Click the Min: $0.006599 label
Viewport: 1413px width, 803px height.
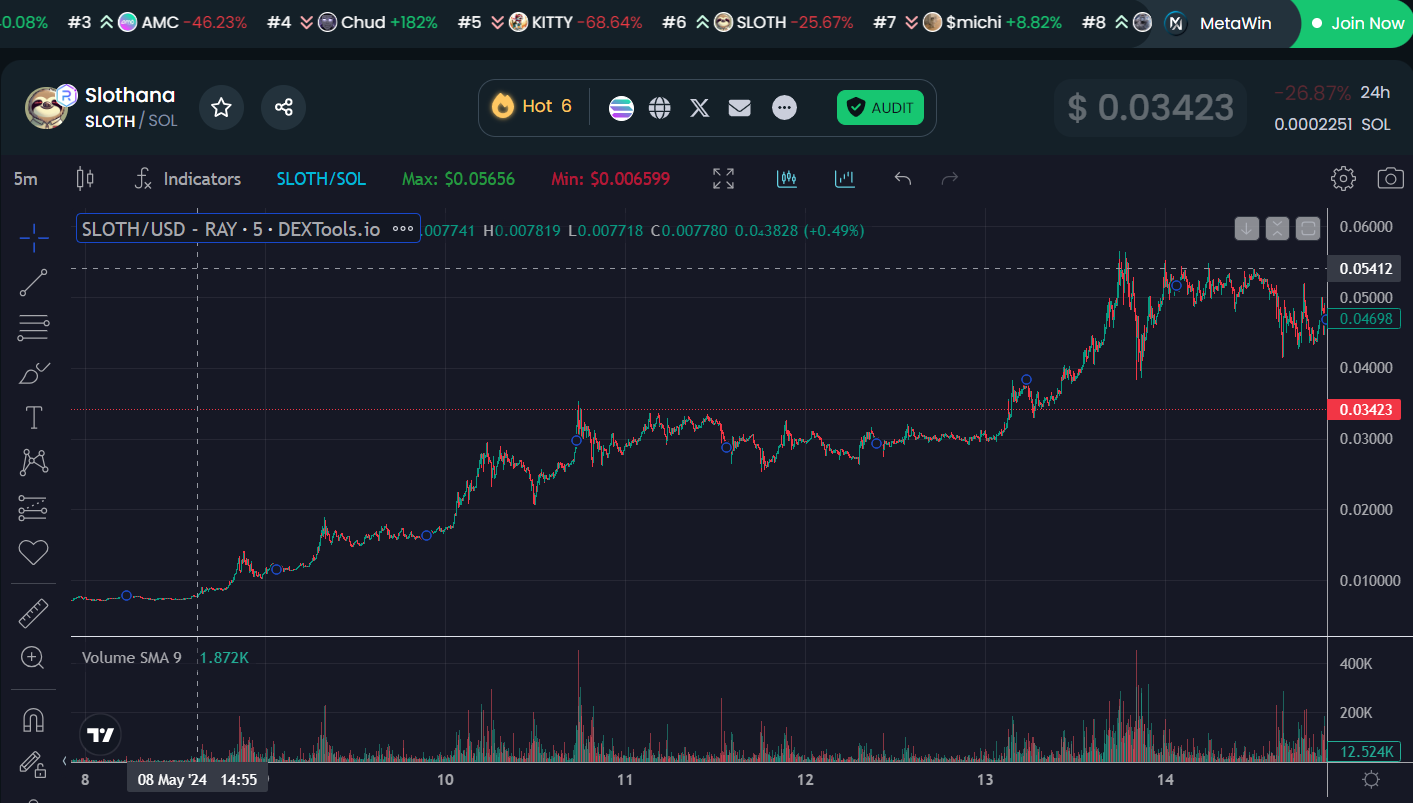tap(610, 179)
